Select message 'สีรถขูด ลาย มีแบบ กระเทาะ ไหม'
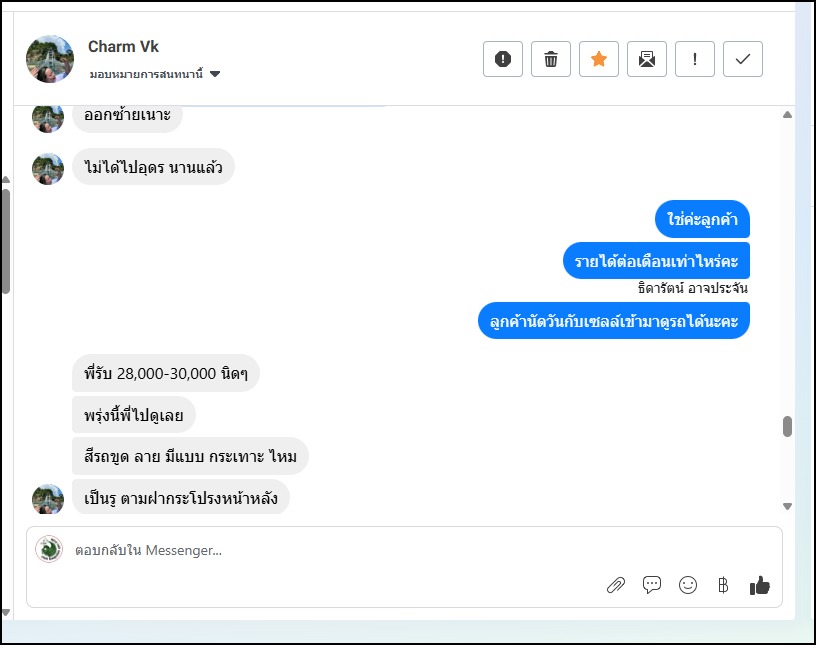816x645 pixels. tap(190, 456)
